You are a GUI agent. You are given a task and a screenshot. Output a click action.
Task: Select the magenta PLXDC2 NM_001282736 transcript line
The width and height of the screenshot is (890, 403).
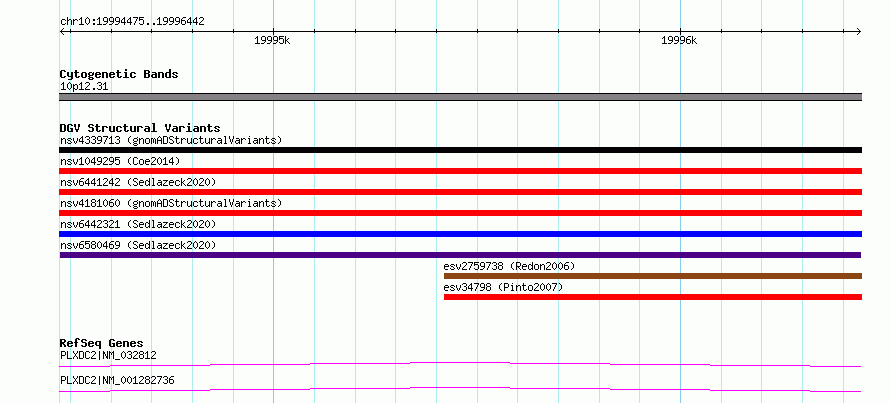click(461, 389)
